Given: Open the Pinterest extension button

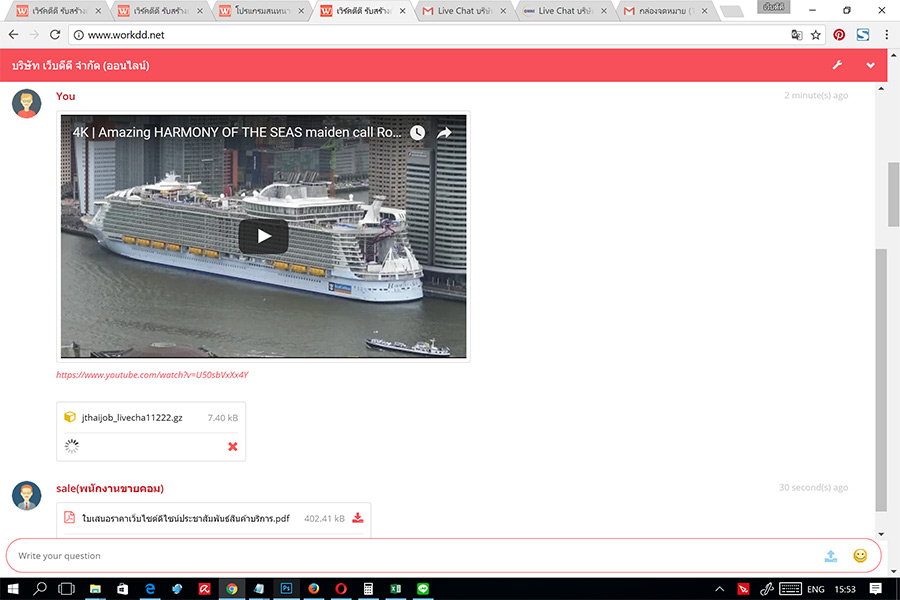Looking at the screenshot, I should 839,35.
